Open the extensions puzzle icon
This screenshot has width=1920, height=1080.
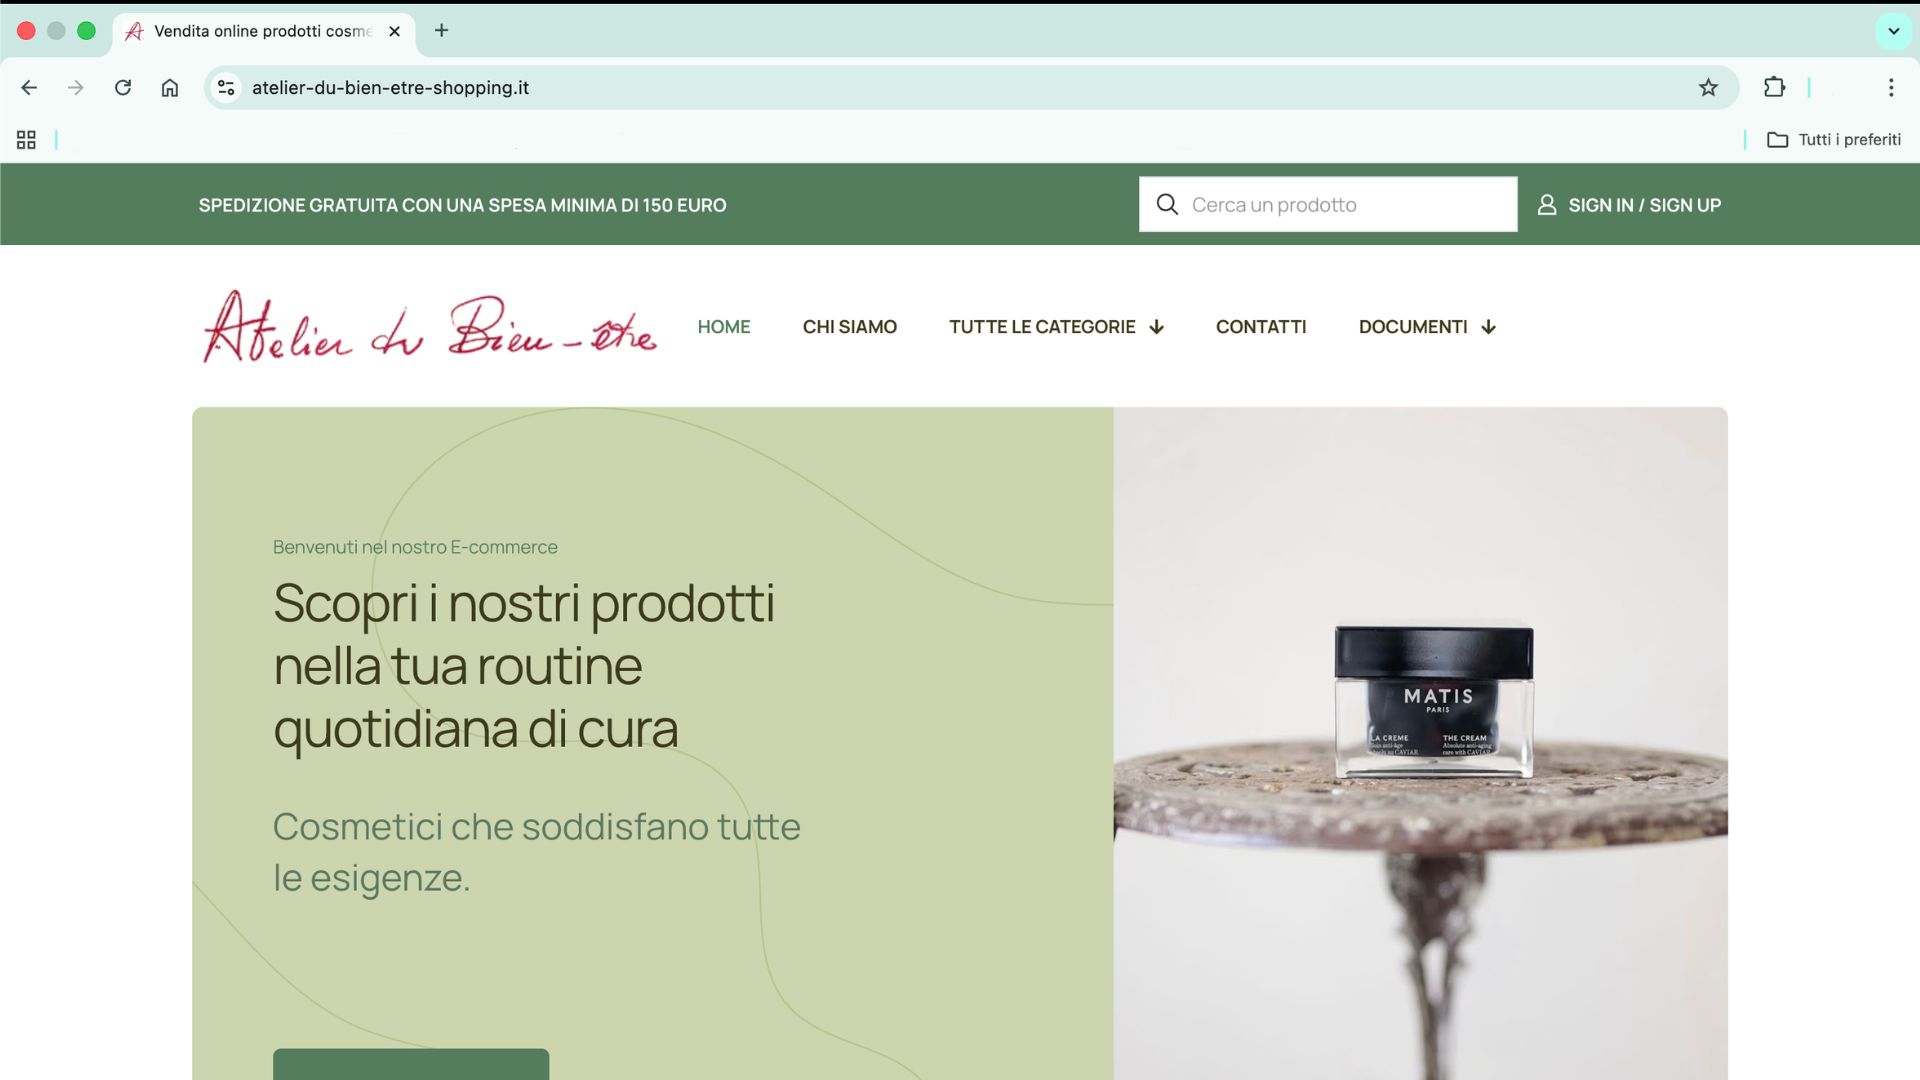click(x=1774, y=88)
